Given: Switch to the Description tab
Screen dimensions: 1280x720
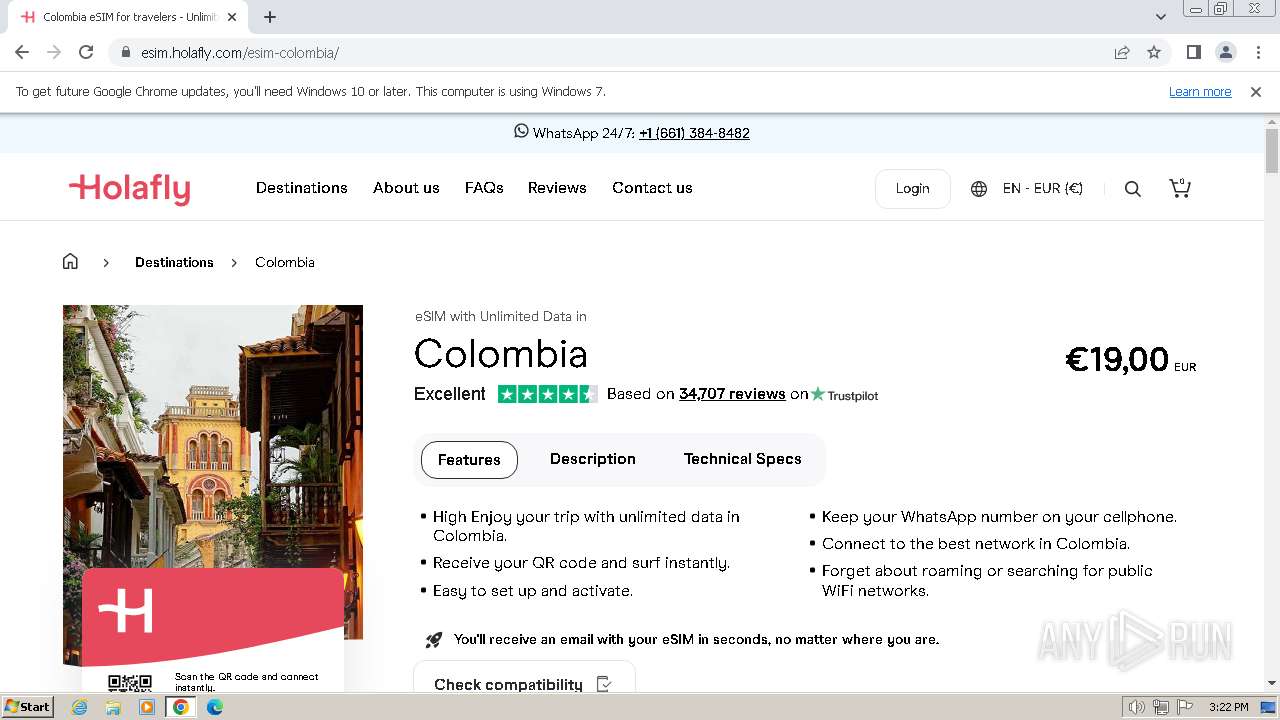Looking at the screenshot, I should pyautogui.click(x=593, y=459).
